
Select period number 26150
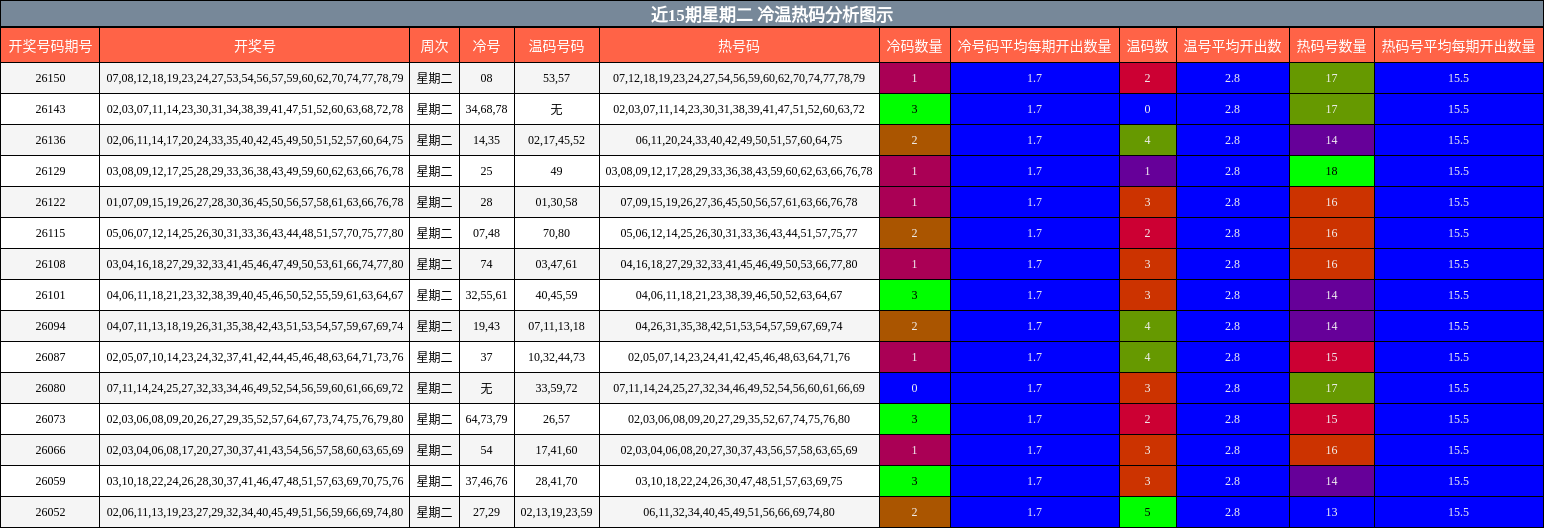point(50,78)
